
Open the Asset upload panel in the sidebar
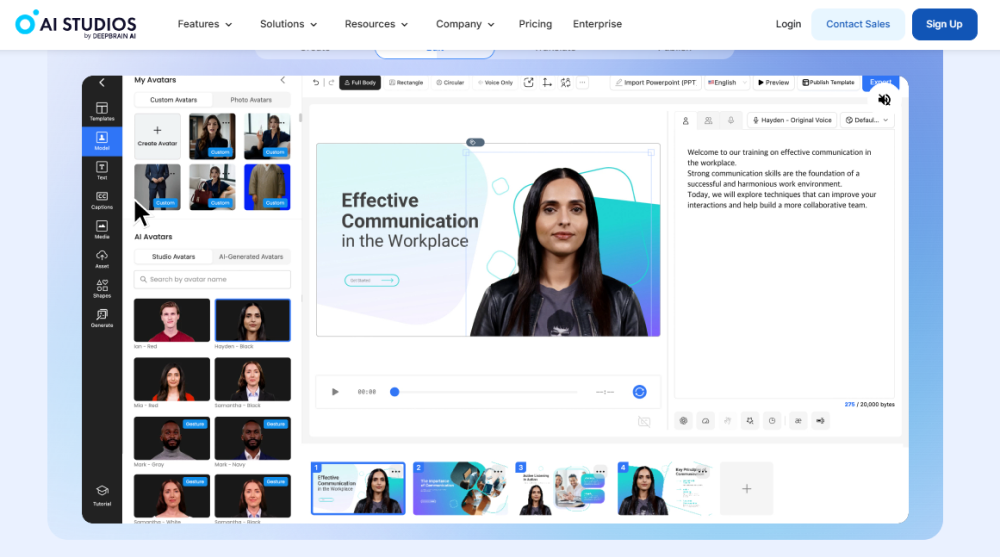(101, 259)
